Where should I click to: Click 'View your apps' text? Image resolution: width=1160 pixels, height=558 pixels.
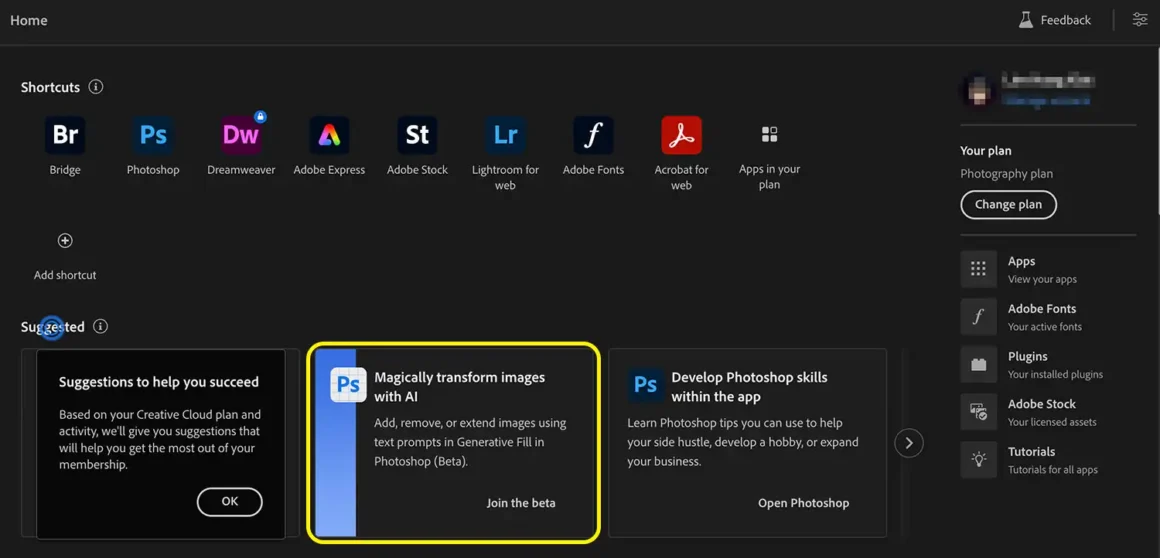(x=1042, y=279)
